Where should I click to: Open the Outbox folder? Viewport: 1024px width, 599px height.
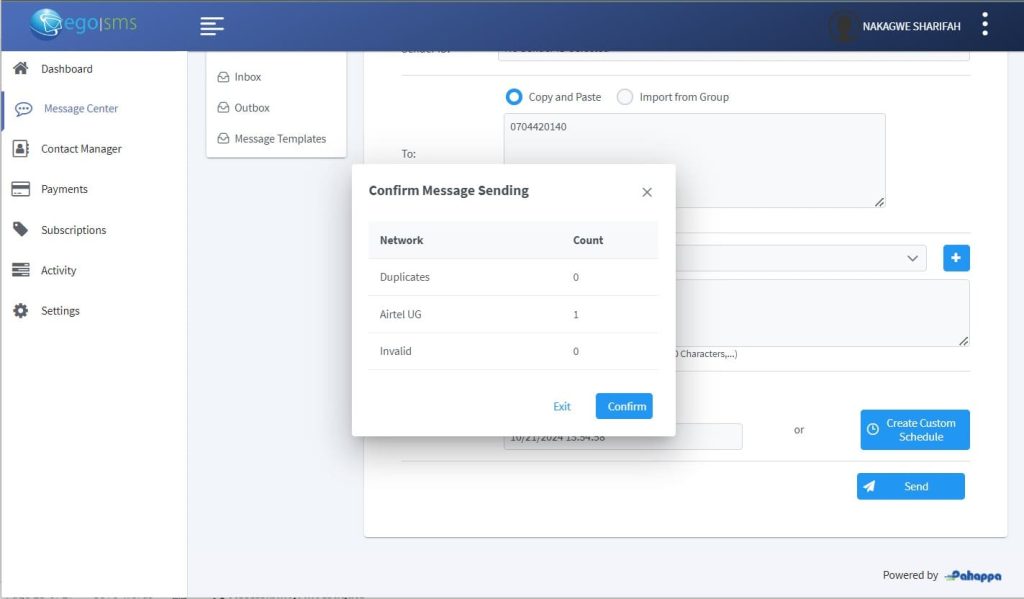[x=252, y=108]
